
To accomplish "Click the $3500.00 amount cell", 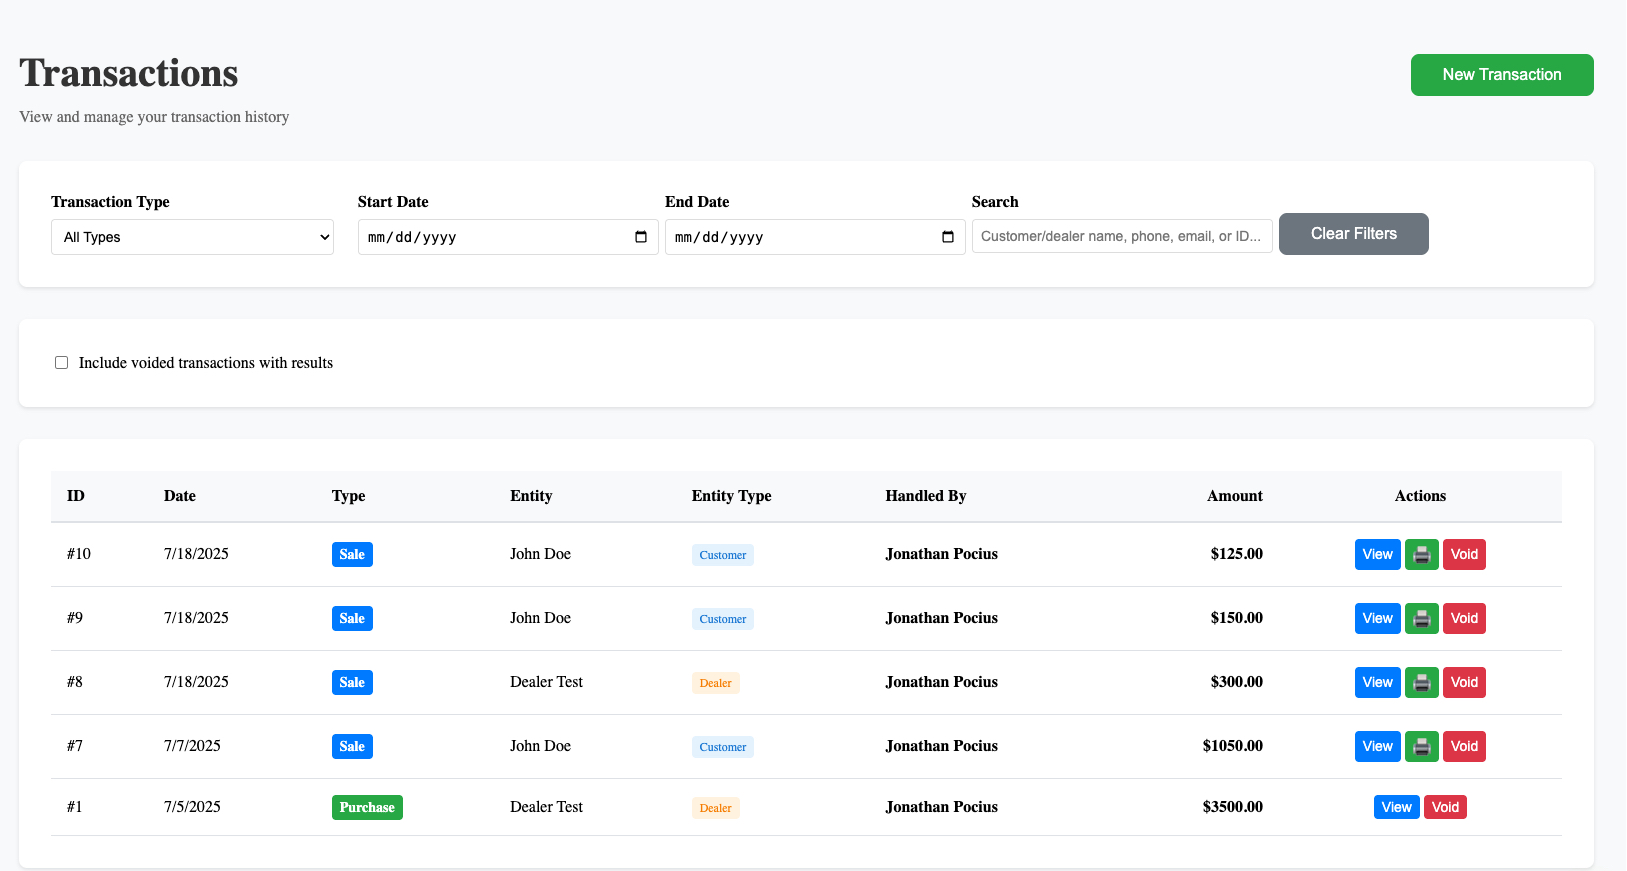I will tap(1232, 807).
